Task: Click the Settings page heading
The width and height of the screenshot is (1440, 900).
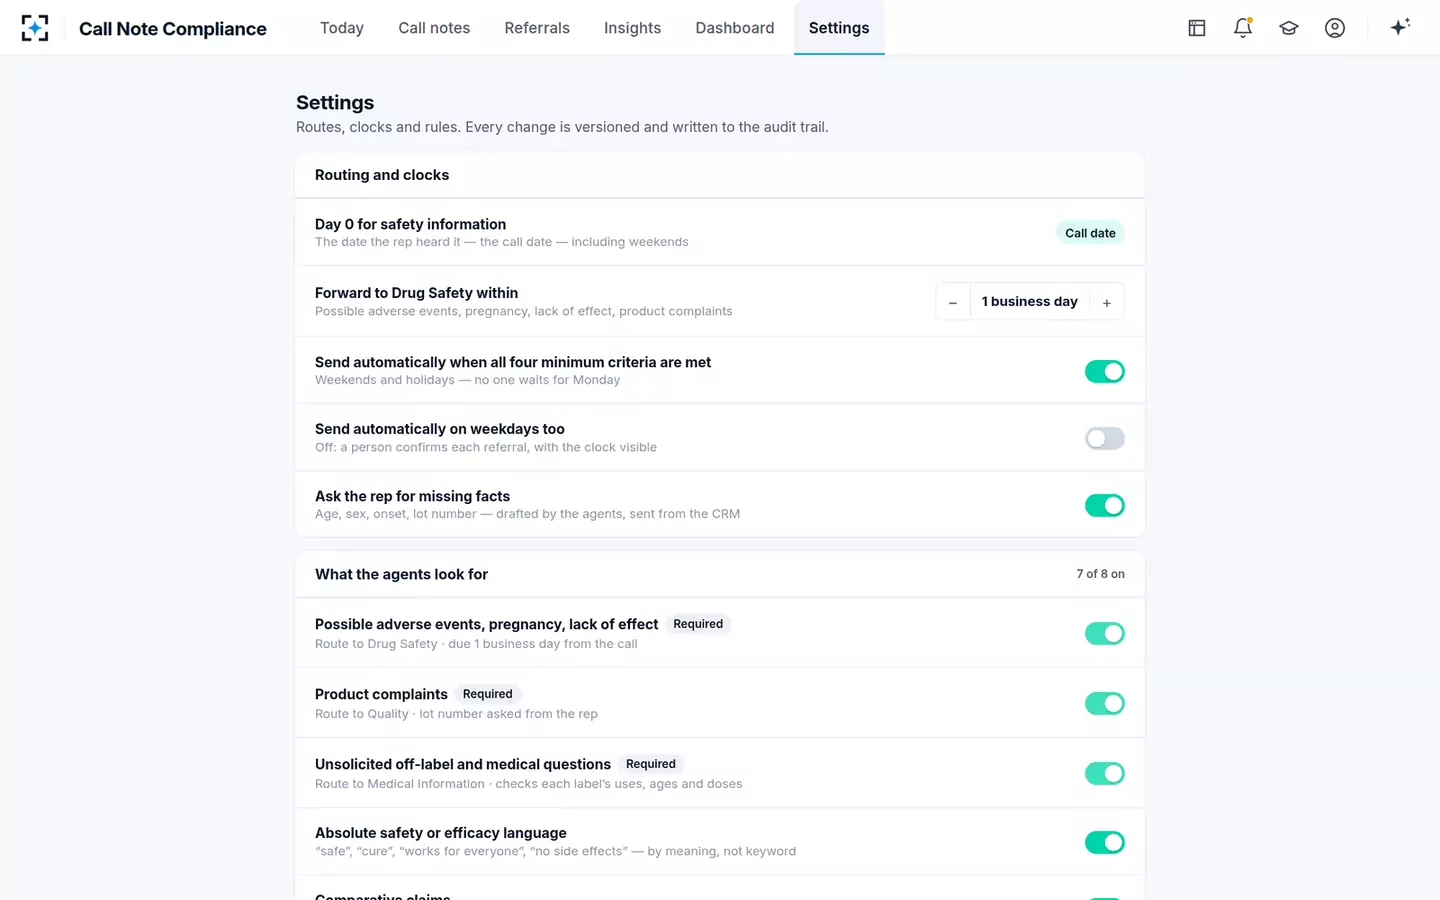Action: pyautogui.click(x=335, y=102)
